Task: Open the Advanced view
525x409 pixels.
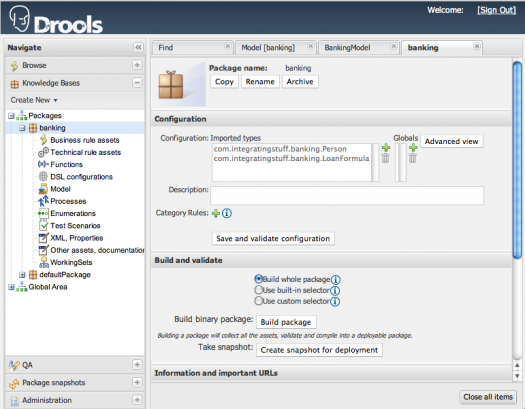Action: click(452, 141)
